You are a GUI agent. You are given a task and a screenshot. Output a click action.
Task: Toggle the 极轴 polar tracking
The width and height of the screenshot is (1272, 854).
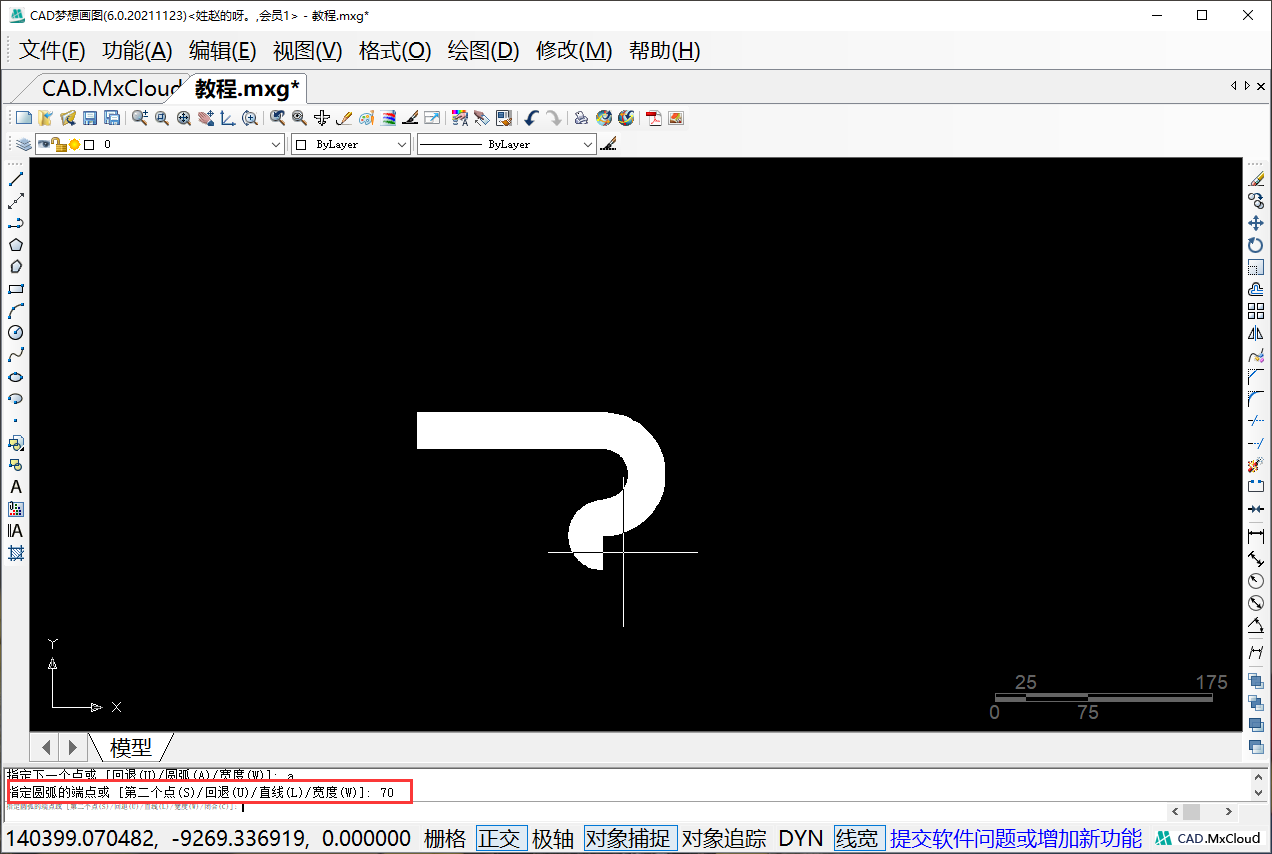(x=553, y=838)
